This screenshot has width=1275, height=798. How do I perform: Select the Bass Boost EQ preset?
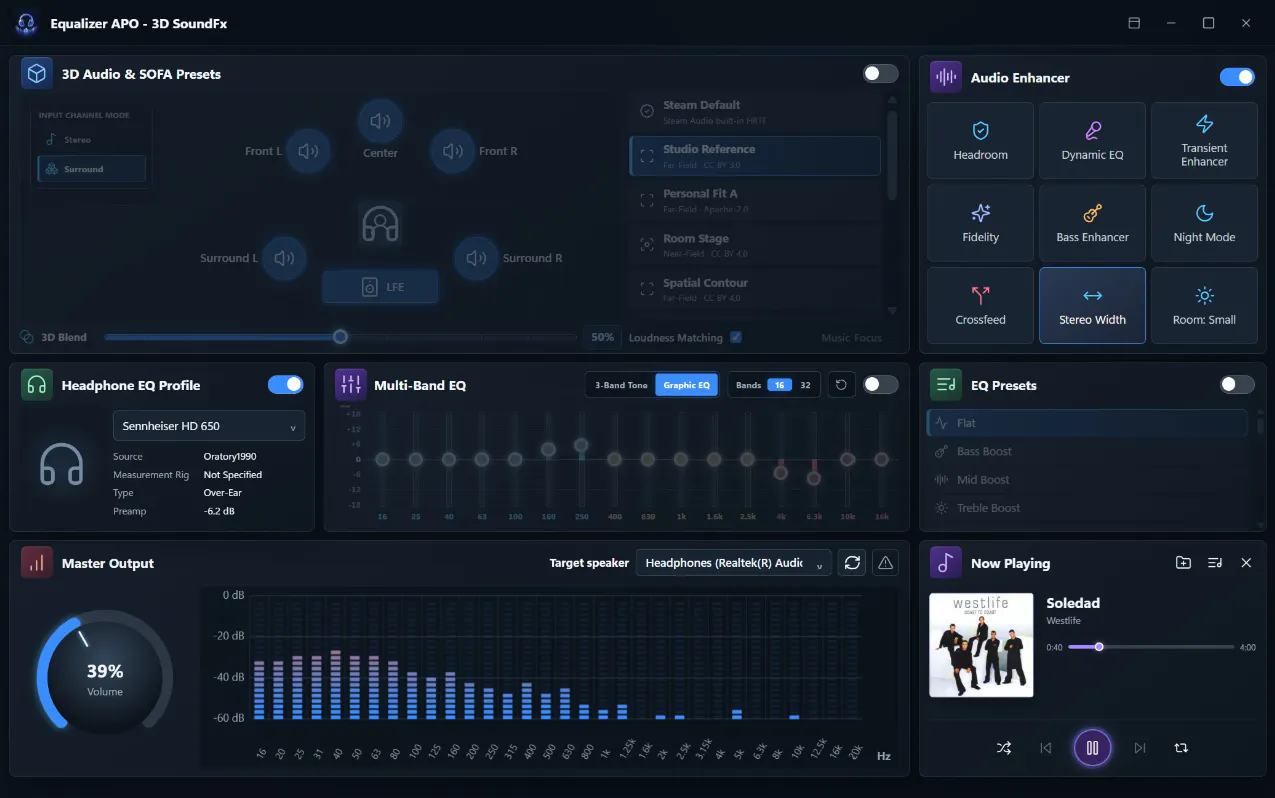(1087, 451)
